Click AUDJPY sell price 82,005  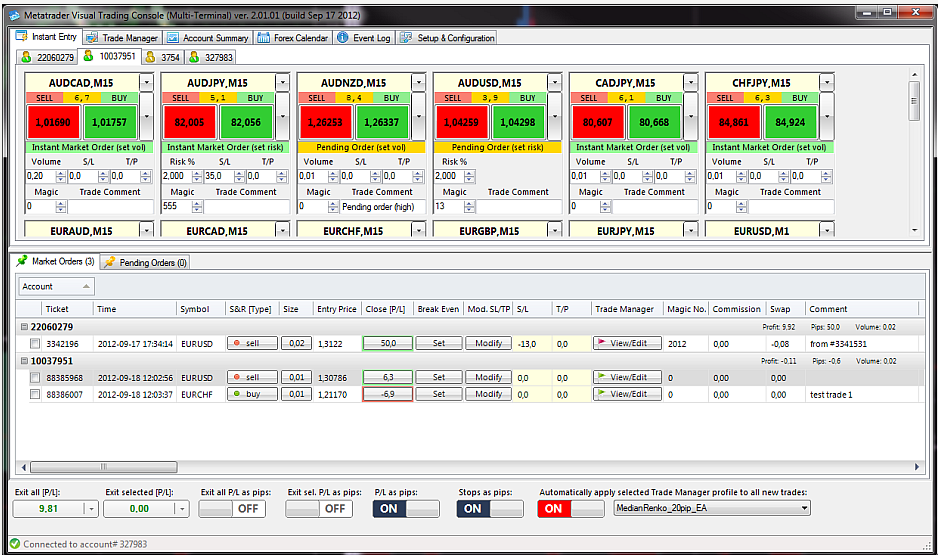click(x=189, y=122)
